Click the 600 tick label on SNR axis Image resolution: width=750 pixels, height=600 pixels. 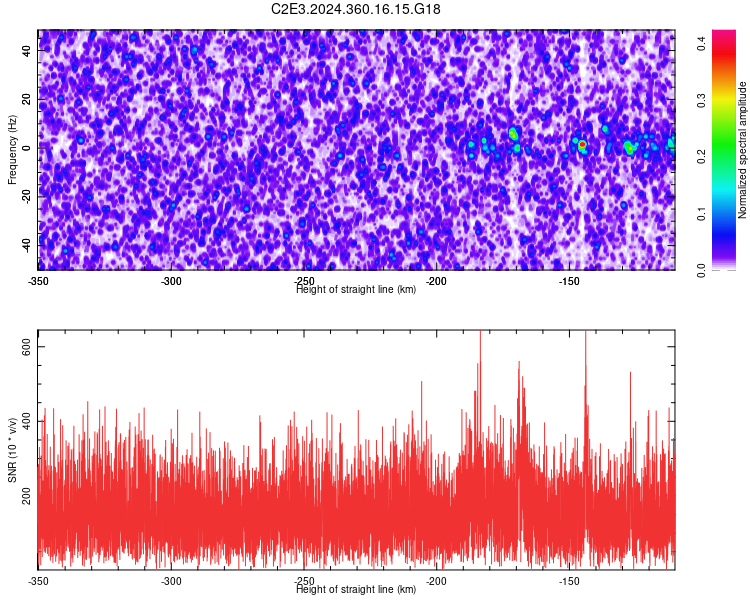coord(27,346)
